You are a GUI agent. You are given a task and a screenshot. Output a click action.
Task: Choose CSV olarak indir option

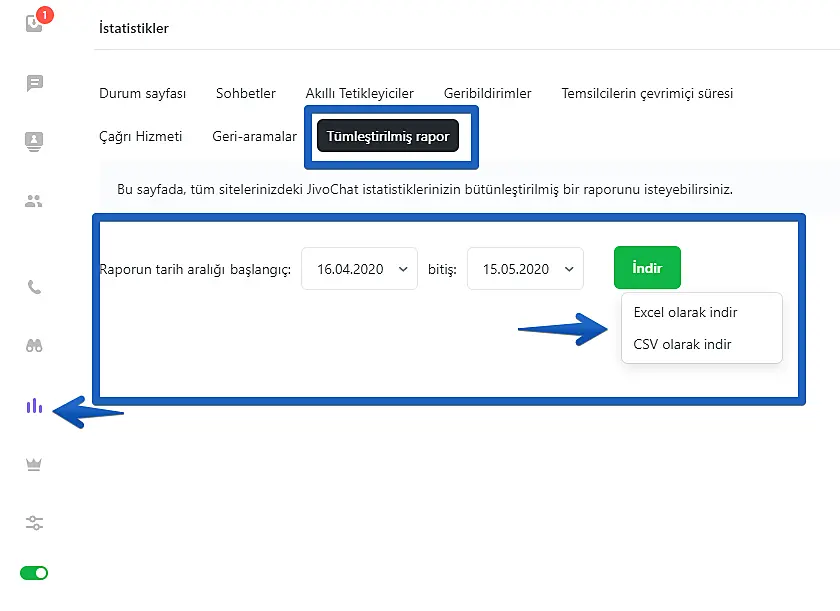coord(683,344)
